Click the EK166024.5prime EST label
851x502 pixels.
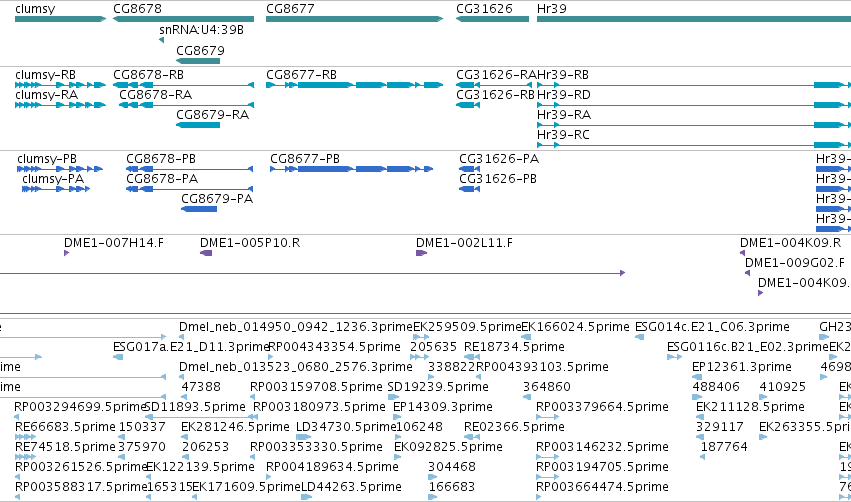tap(575, 327)
